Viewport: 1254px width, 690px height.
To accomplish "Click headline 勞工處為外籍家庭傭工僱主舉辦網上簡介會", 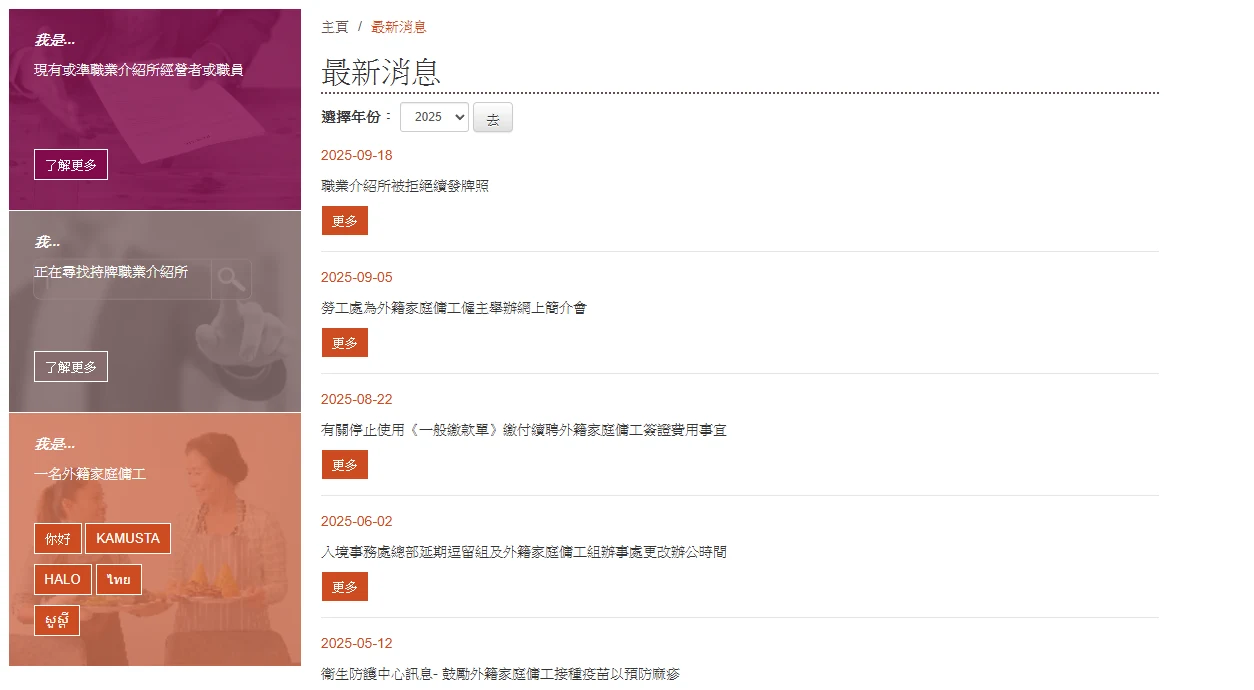I will 454,308.
